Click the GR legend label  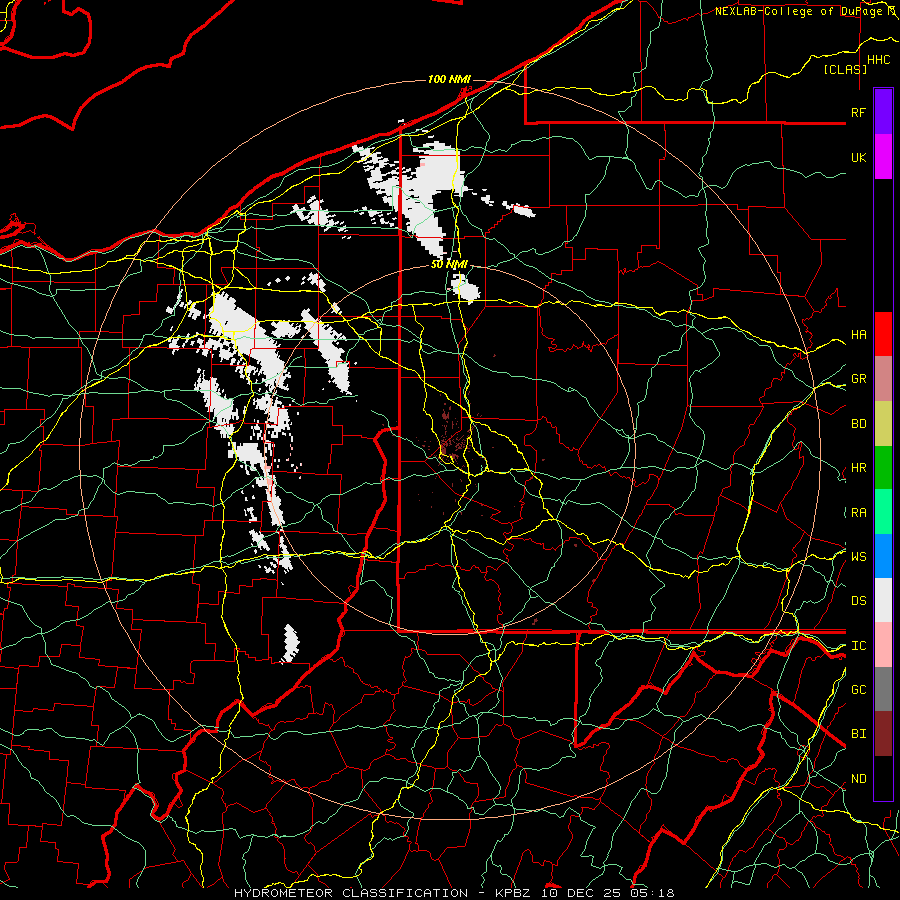pos(858,379)
